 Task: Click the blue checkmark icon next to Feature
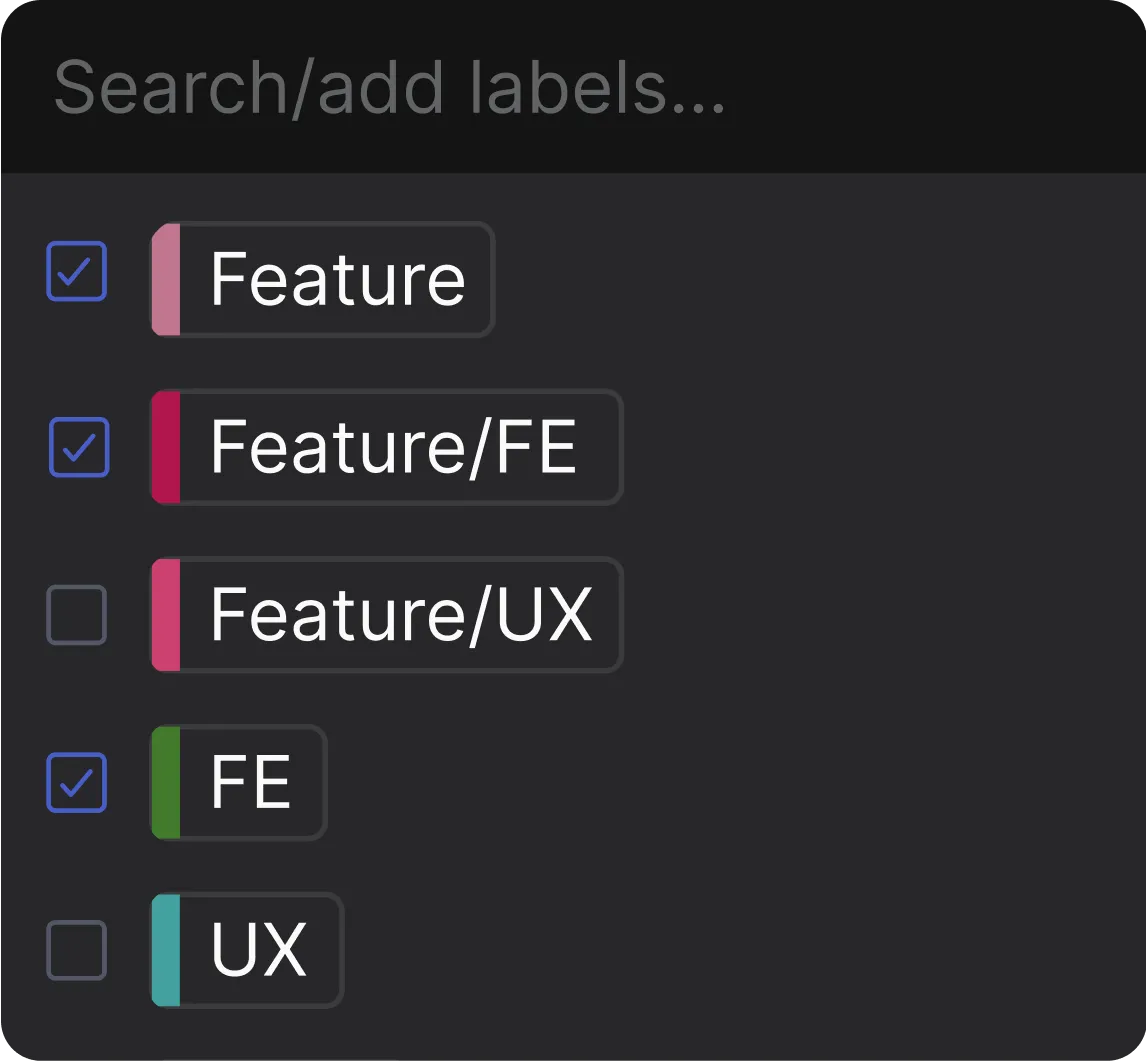point(77,271)
